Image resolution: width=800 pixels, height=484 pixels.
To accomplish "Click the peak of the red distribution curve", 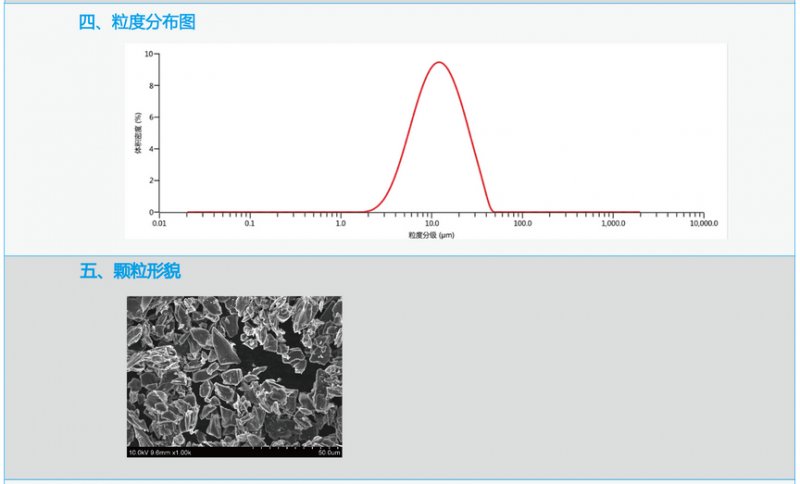I will [439, 62].
